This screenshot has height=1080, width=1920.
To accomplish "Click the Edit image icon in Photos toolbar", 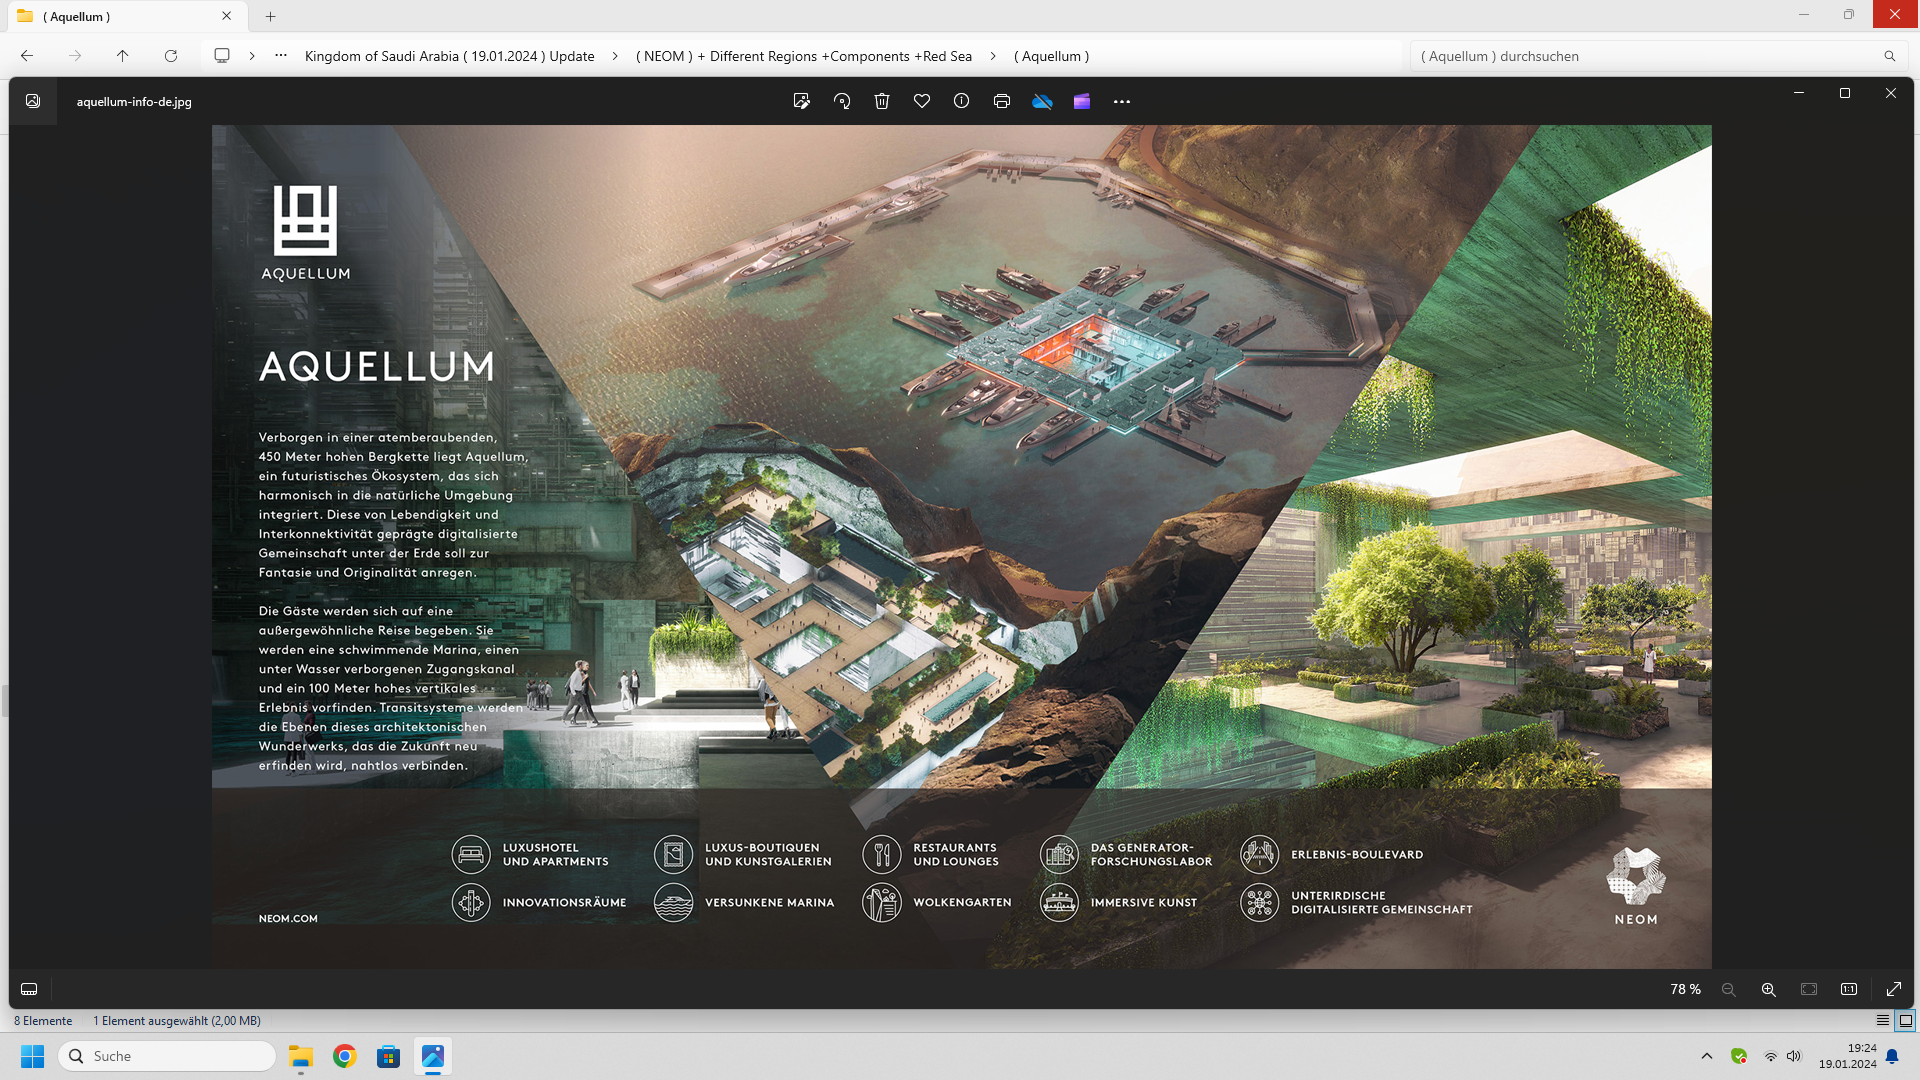I will tap(801, 101).
